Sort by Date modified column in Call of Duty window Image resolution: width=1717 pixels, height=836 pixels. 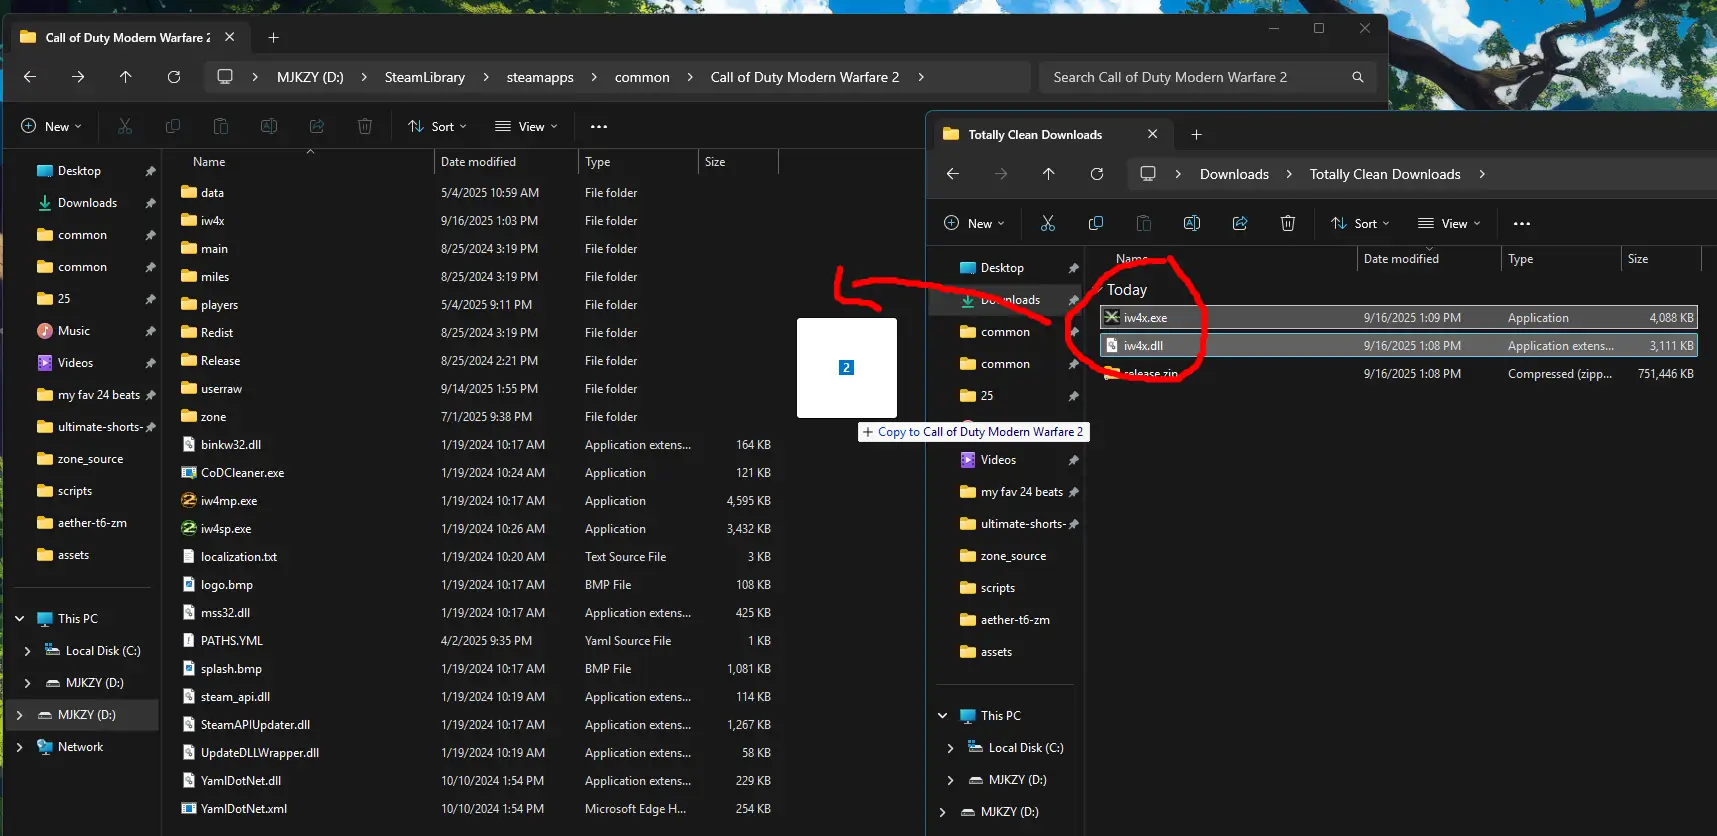click(x=505, y=161)
